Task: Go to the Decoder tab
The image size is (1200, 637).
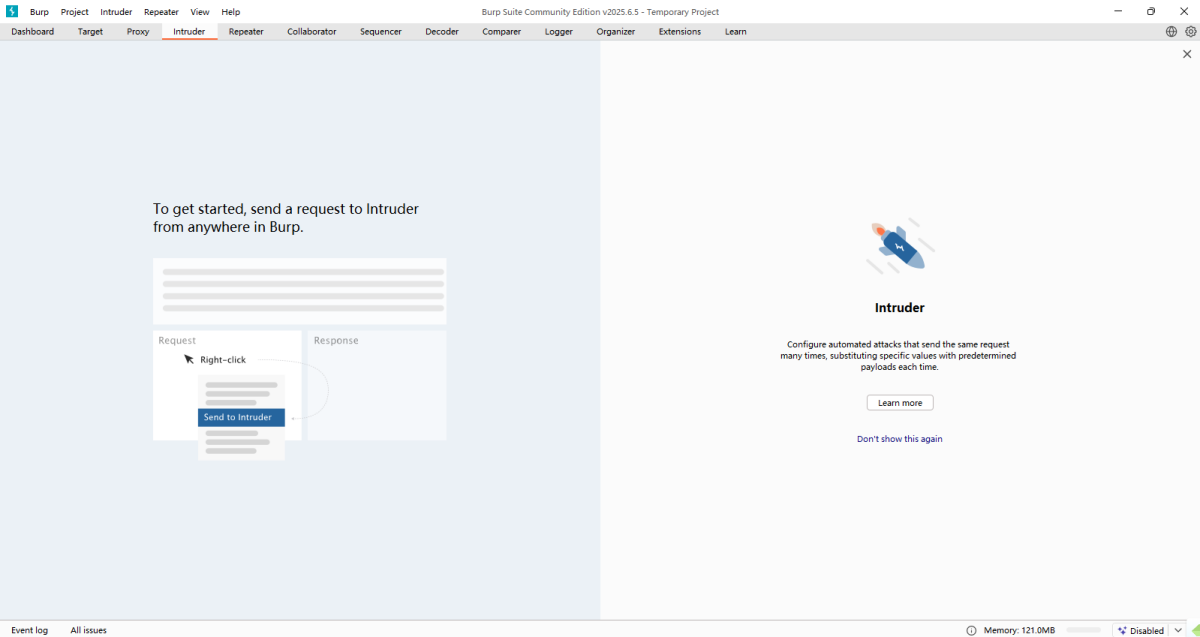Action: coord(442,32)
